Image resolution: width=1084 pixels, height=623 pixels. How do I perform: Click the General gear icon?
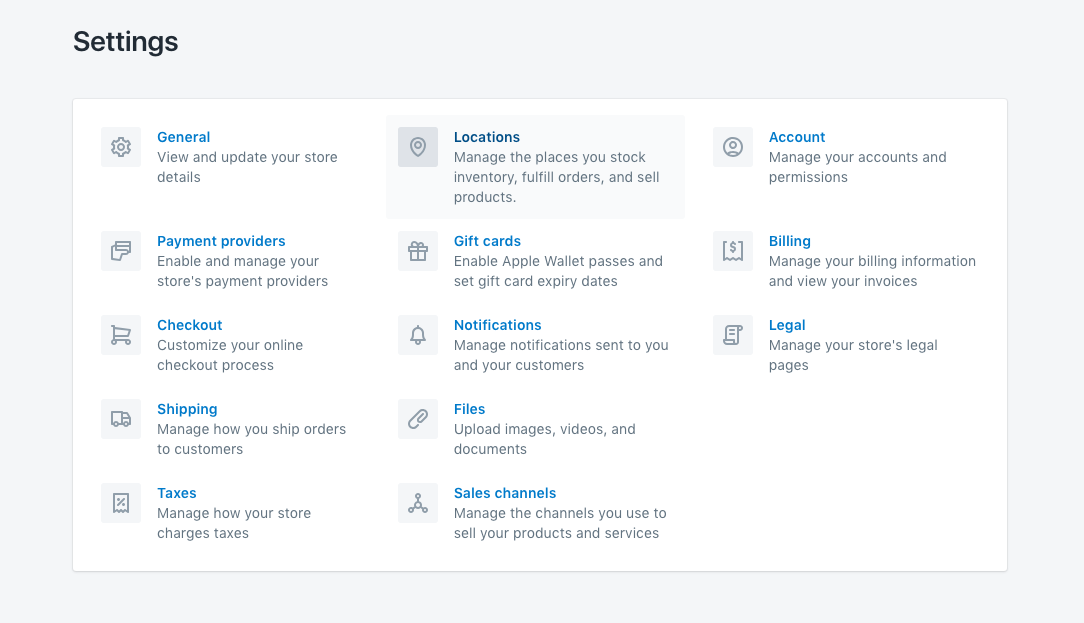(x=121, y=147)
